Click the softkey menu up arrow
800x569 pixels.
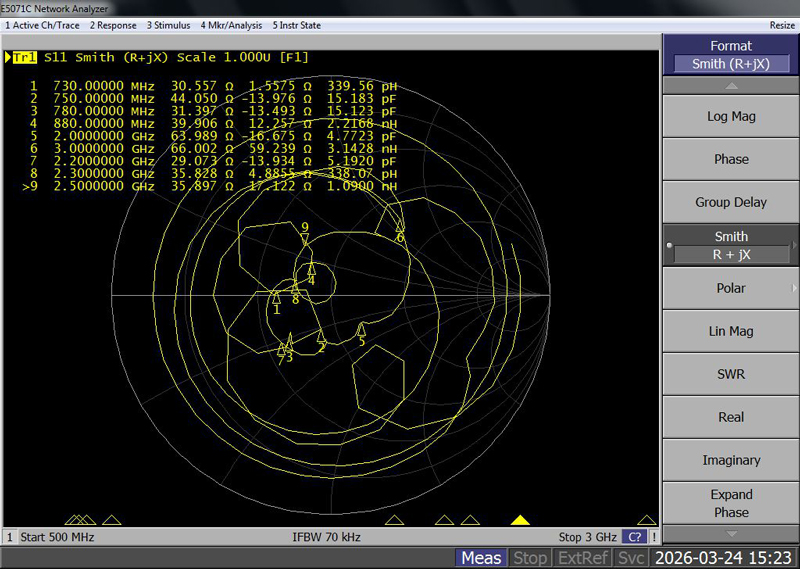[x=731, y=86]
